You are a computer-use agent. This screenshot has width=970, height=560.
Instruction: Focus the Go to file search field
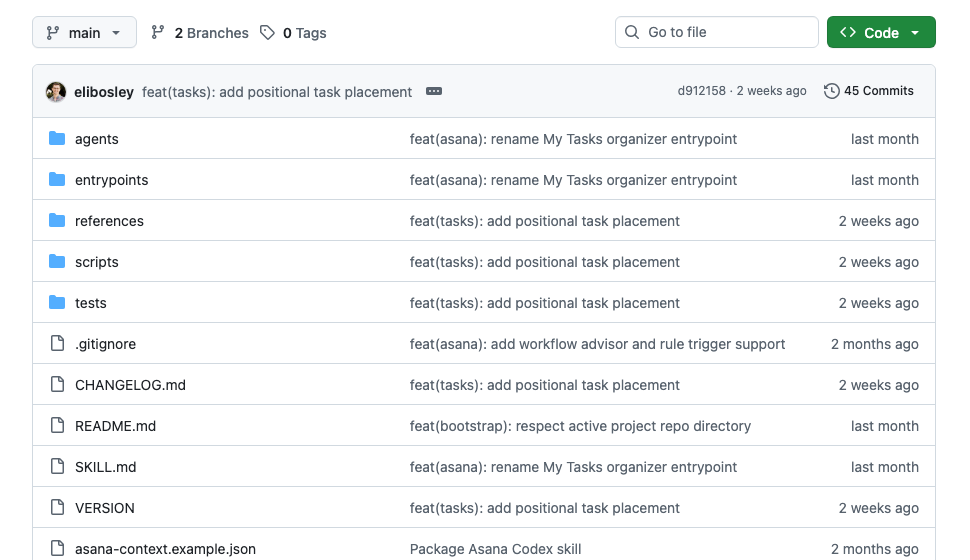pyautogui.click(x=716, y=32)
